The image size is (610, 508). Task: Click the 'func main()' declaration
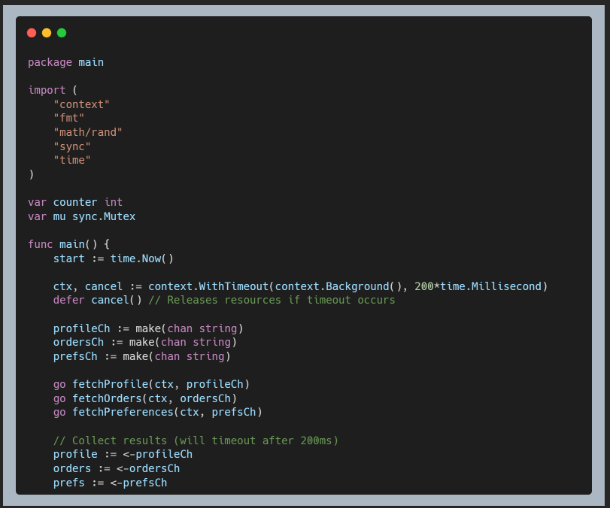[x=69, y=244]
